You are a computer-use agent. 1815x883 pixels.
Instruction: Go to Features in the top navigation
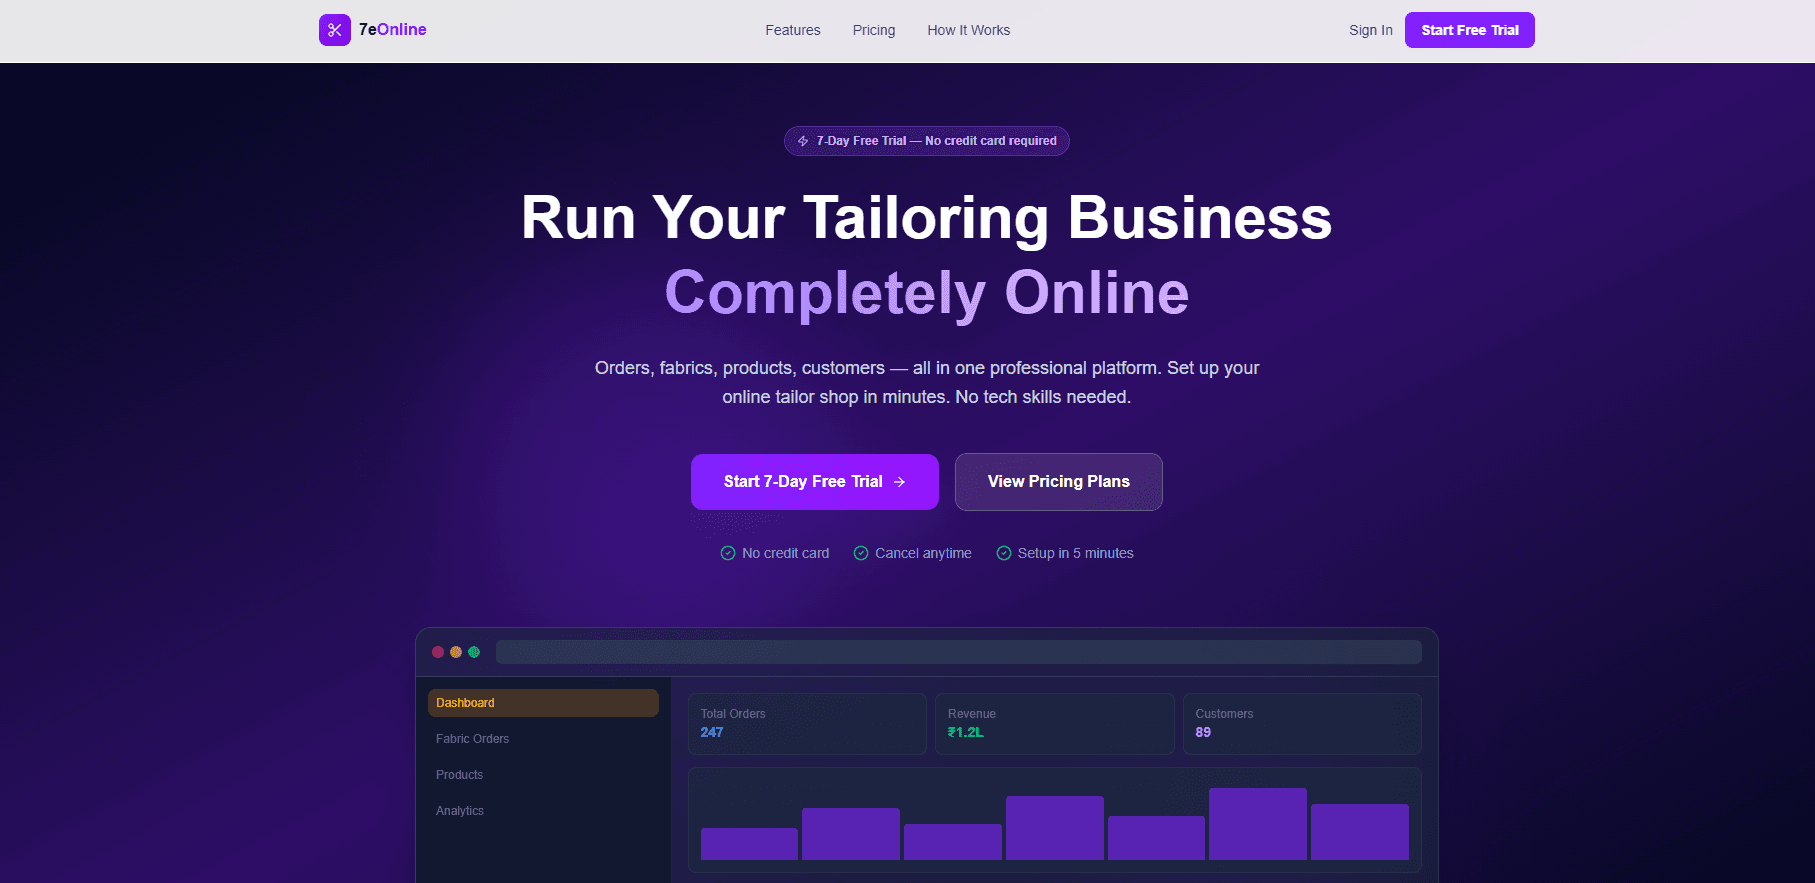793,30
